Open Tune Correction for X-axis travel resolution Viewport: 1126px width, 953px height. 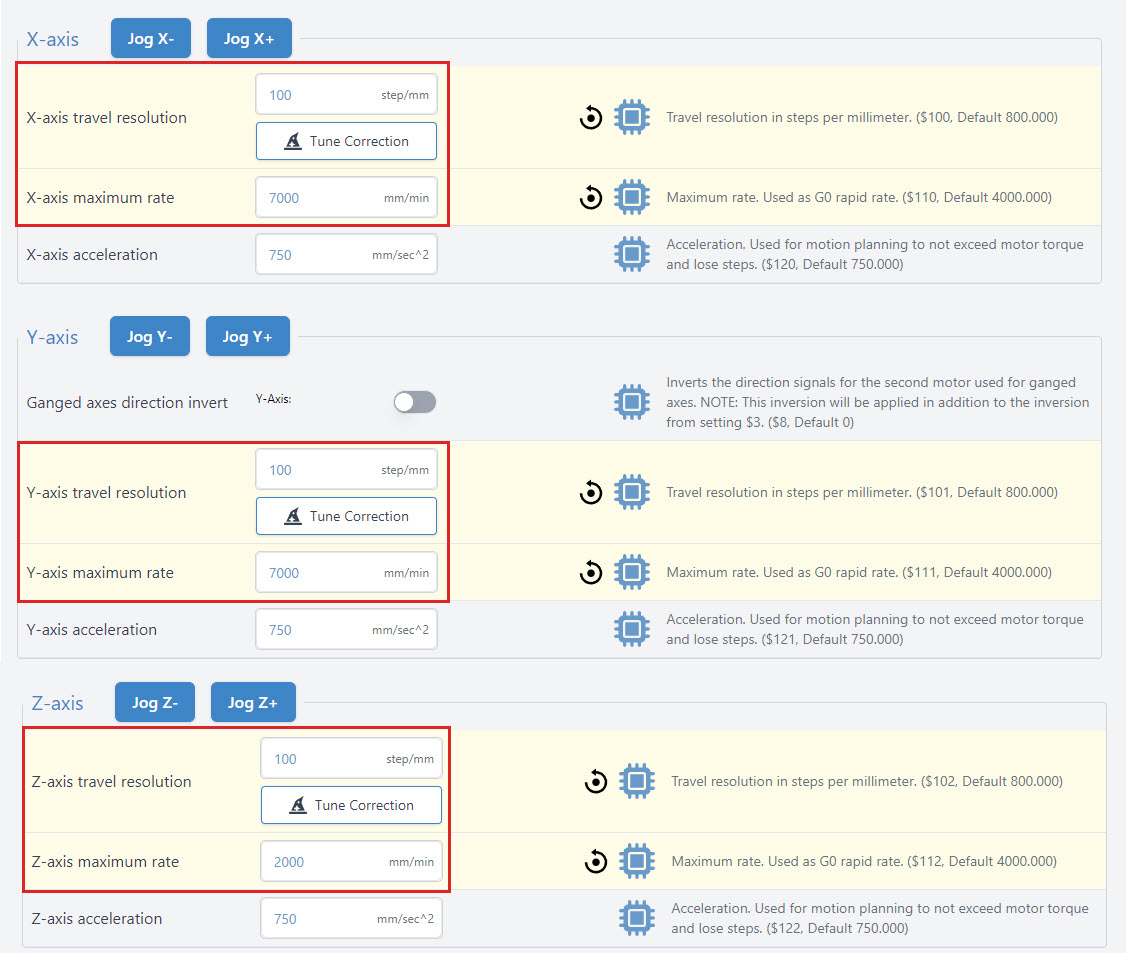[x=346, y=141]
